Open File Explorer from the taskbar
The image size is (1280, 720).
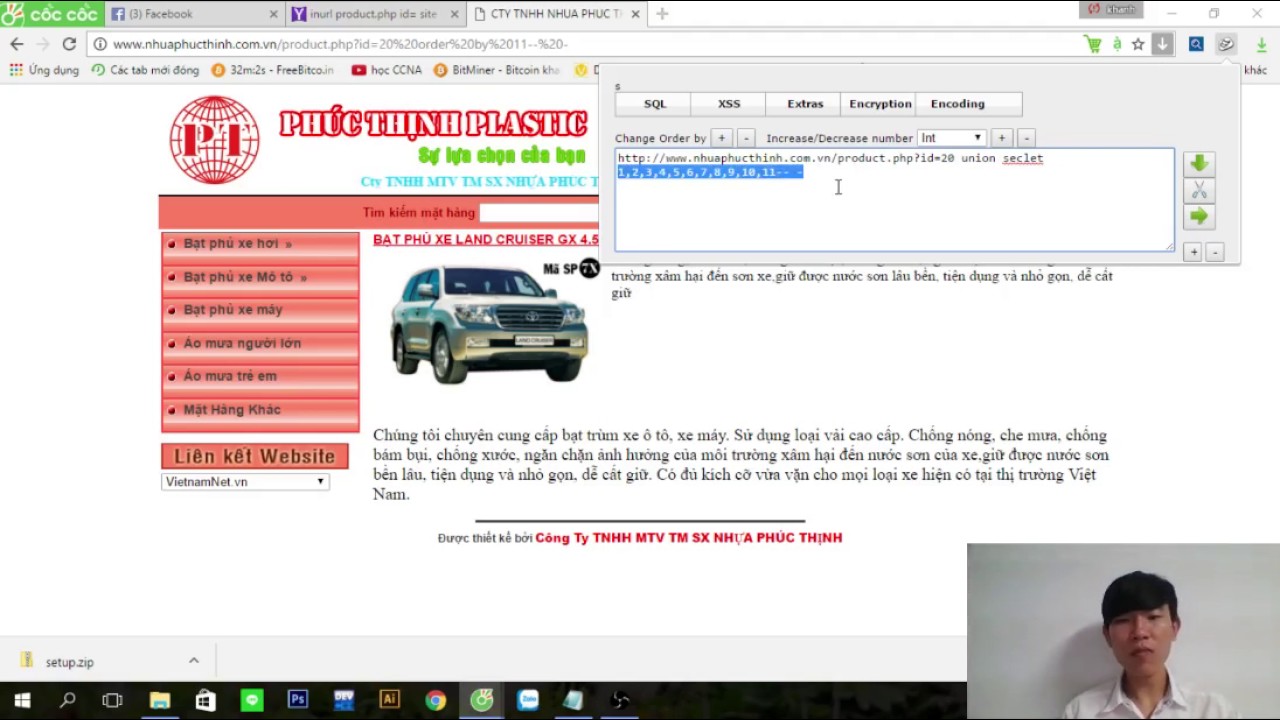pos(159,700)
